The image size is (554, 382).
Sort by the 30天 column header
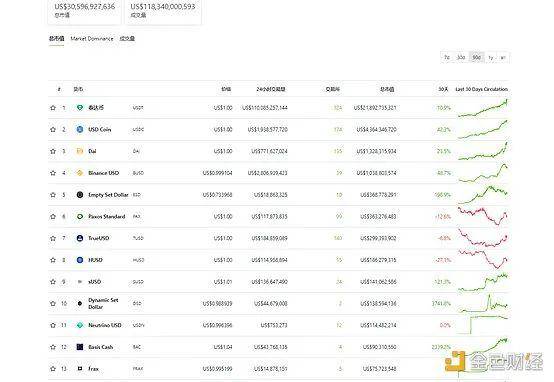443,89
